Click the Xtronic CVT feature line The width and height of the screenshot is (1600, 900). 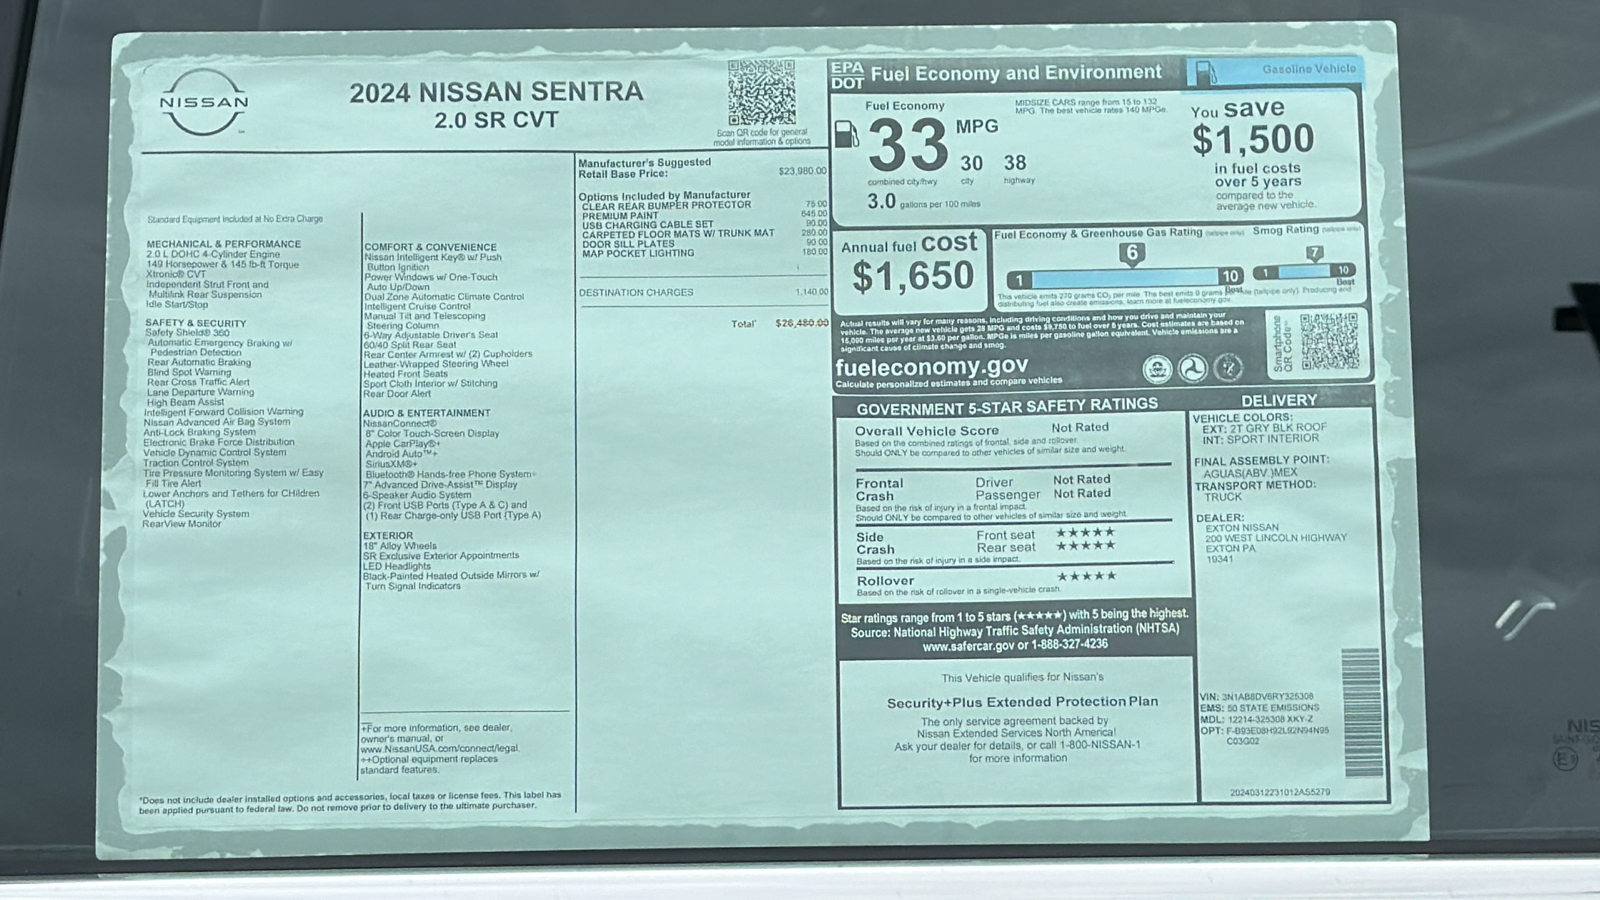click(x=176, y=274)
